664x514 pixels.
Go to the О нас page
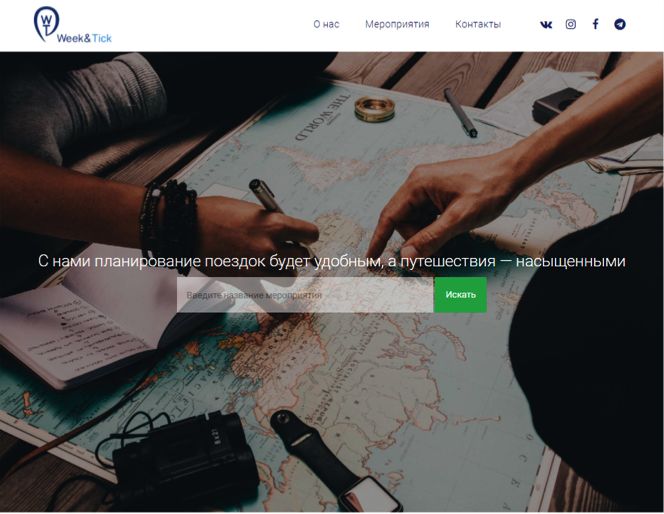[x=326, y=24]
